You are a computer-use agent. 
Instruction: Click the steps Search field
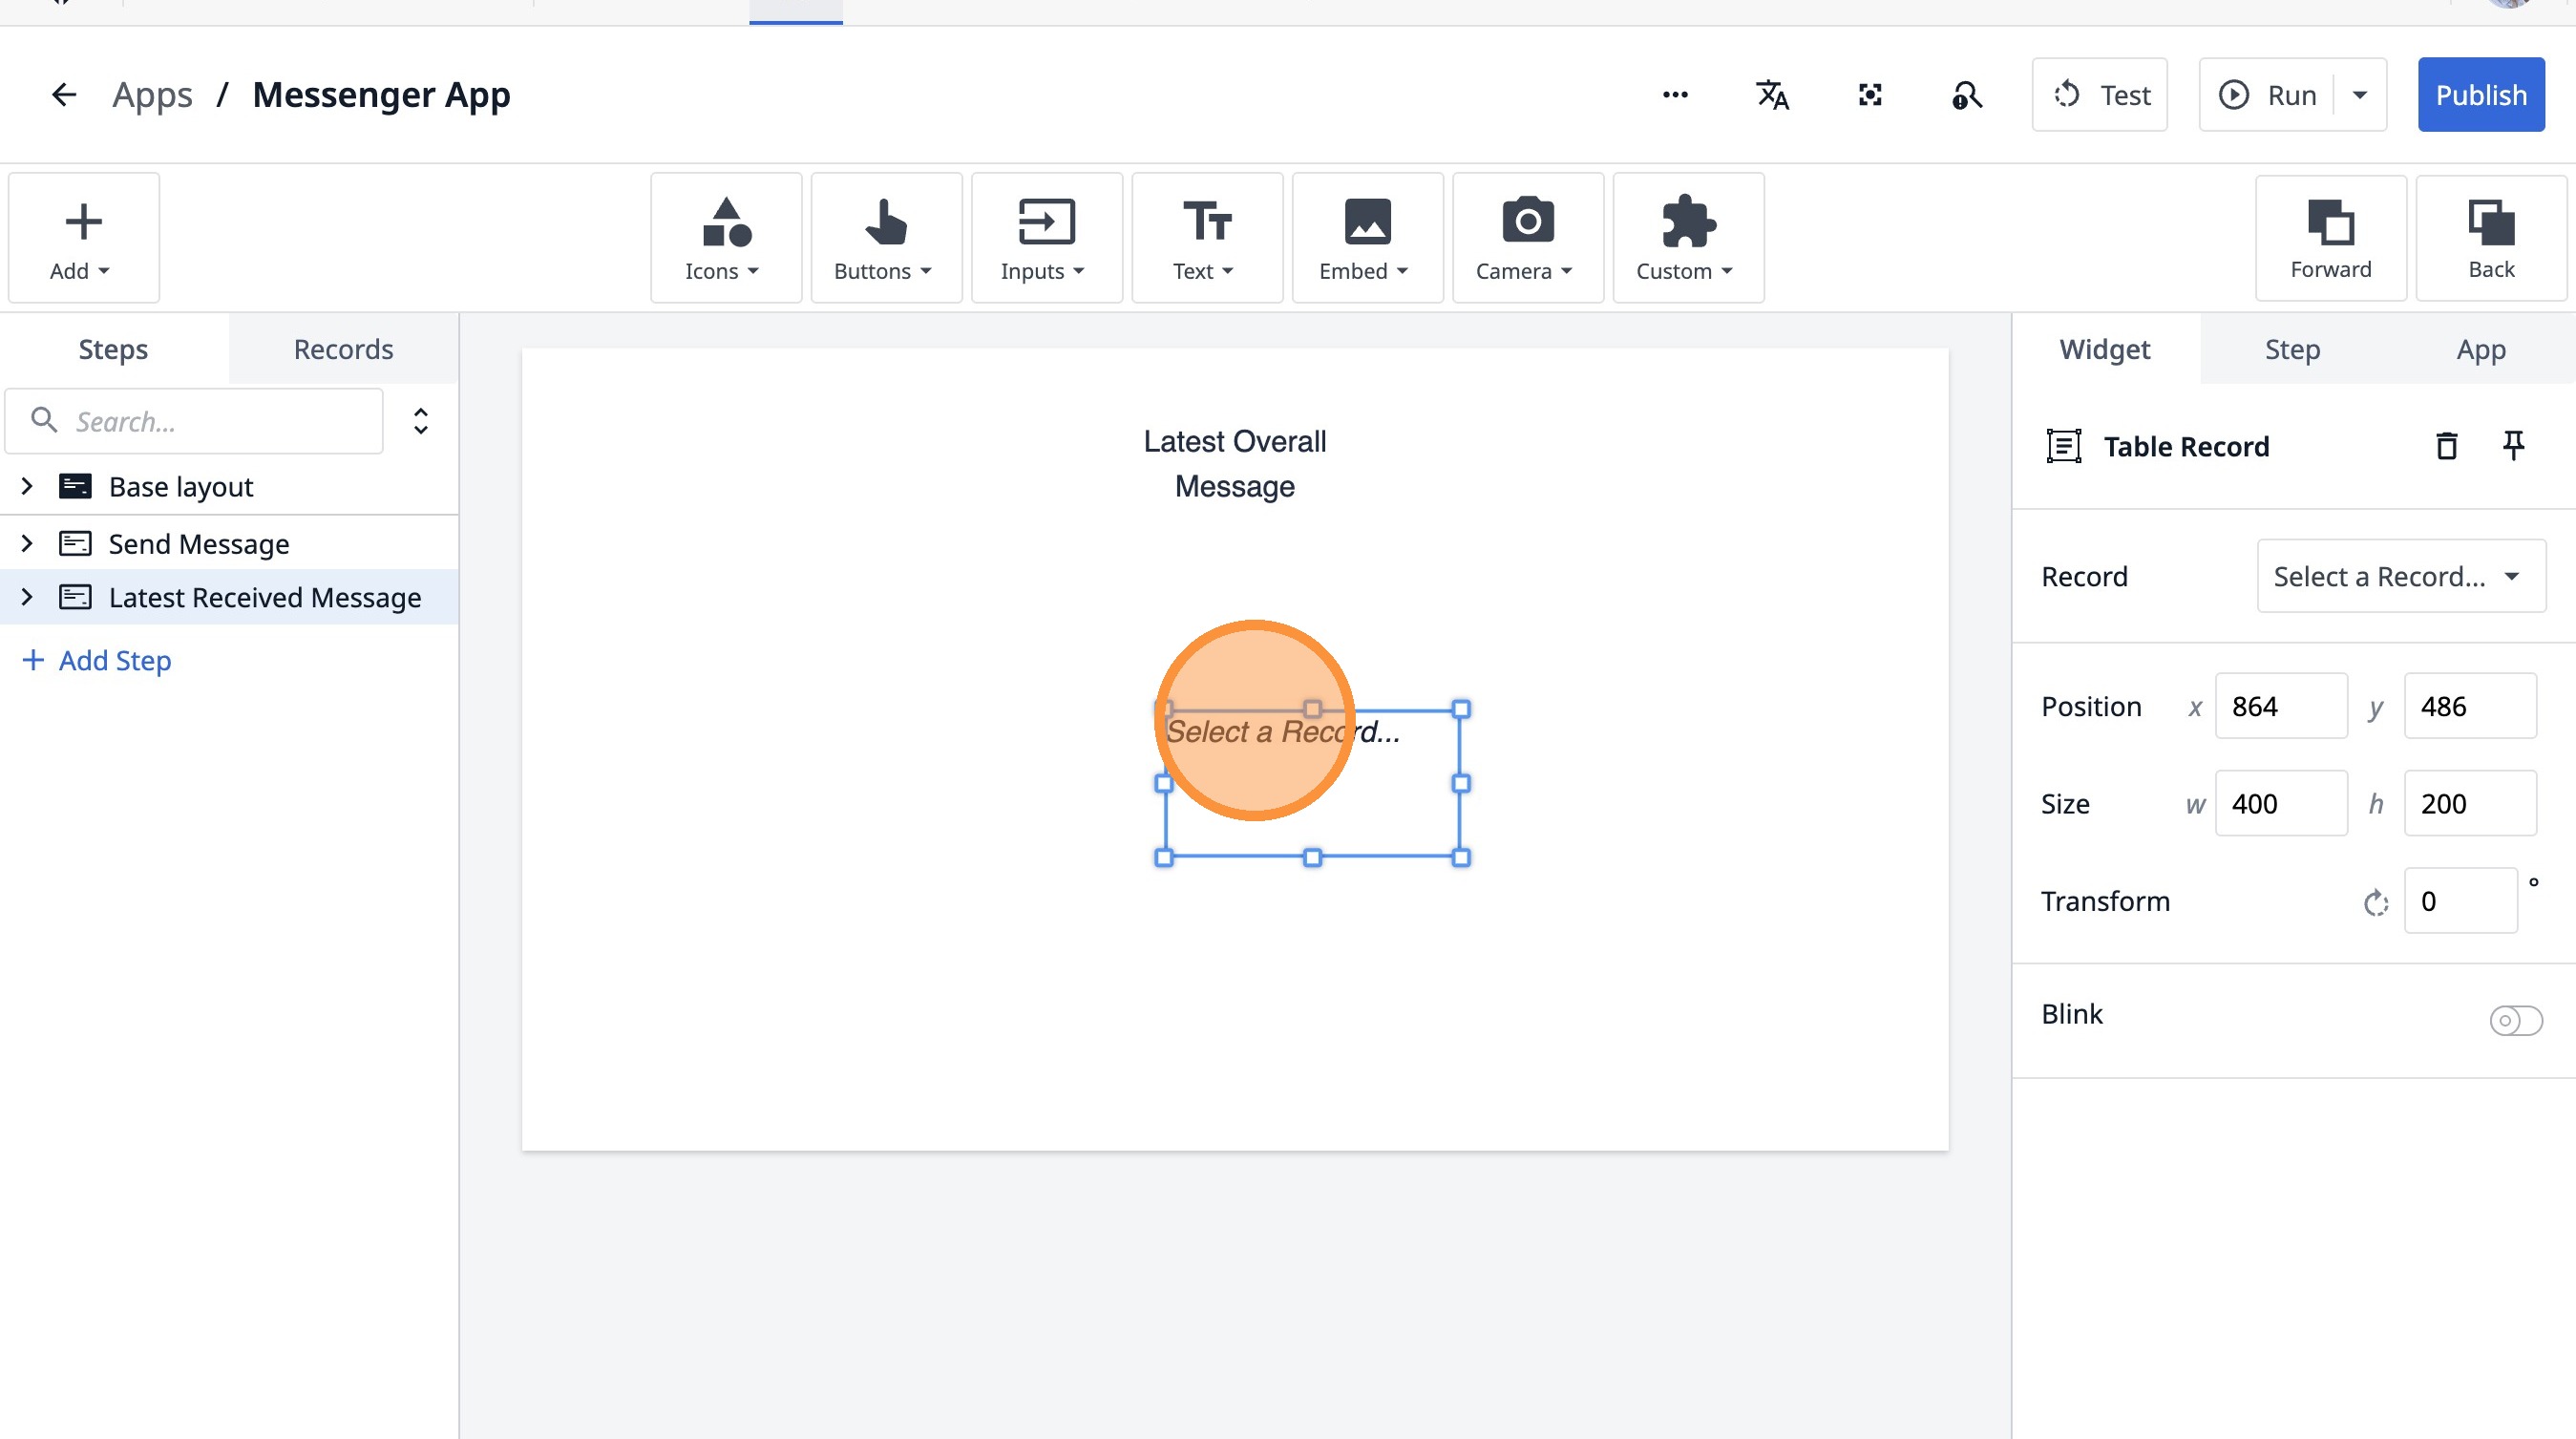coord(210,421)
